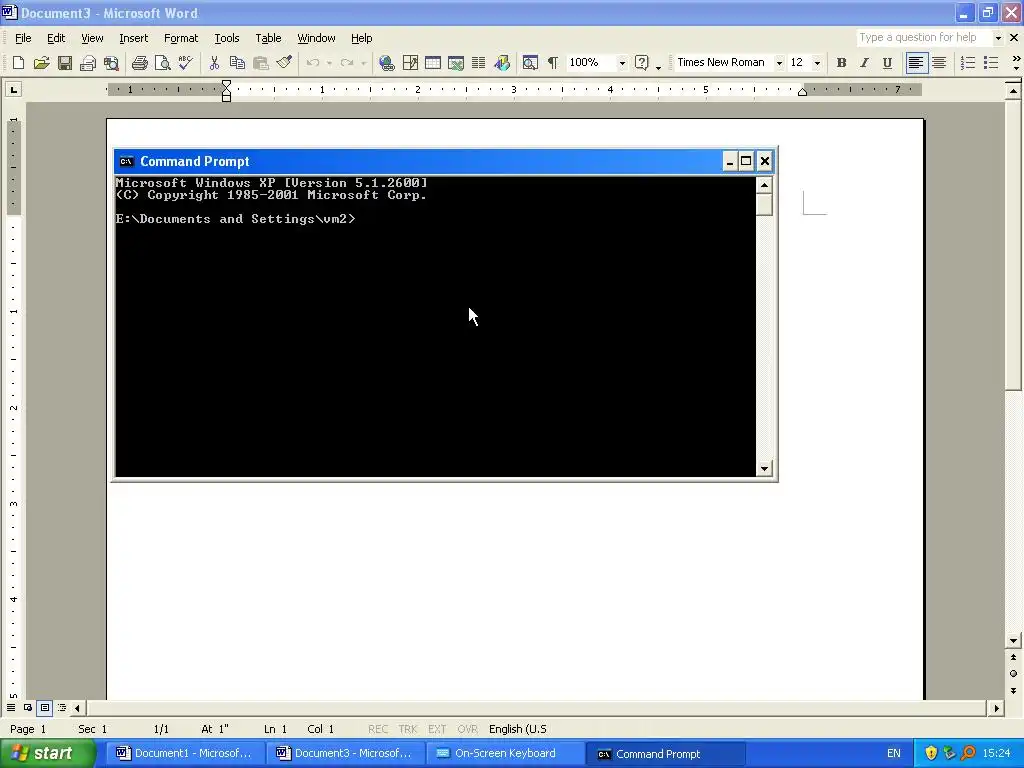Click the Search toolbar icon
Viewport: 1024px width, 768px height.
tap(112, 63)
